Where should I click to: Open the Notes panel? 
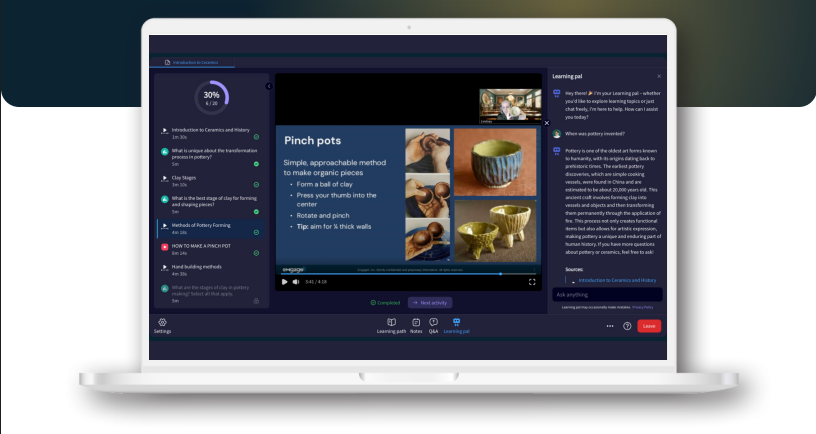[416, 324]
